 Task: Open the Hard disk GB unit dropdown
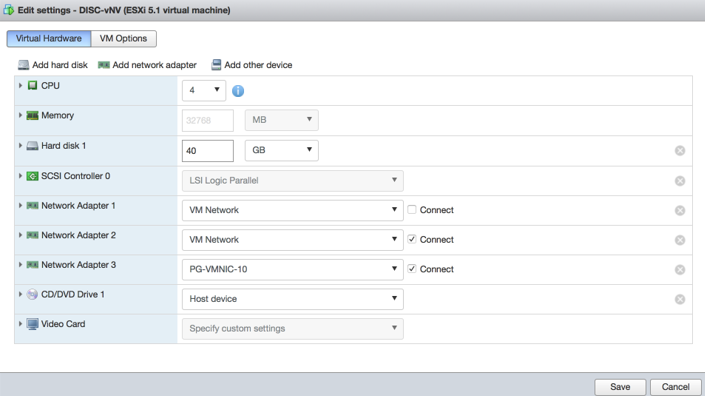click(x=281, y=151)
